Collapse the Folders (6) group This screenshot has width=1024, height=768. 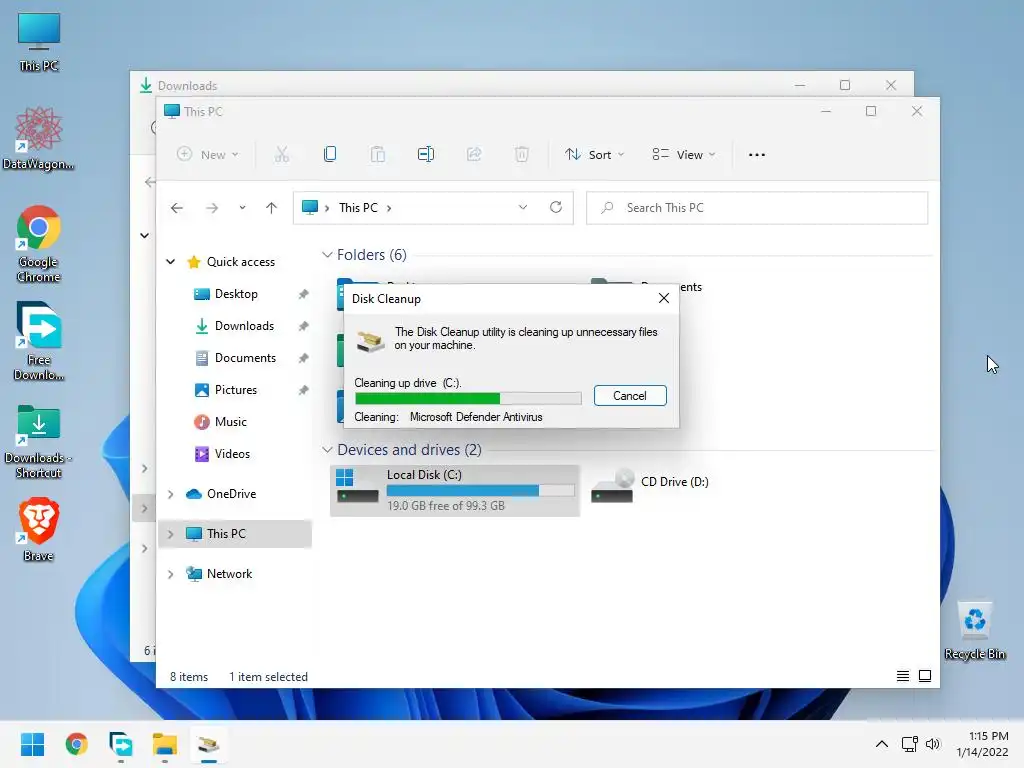tap(327, 255)
